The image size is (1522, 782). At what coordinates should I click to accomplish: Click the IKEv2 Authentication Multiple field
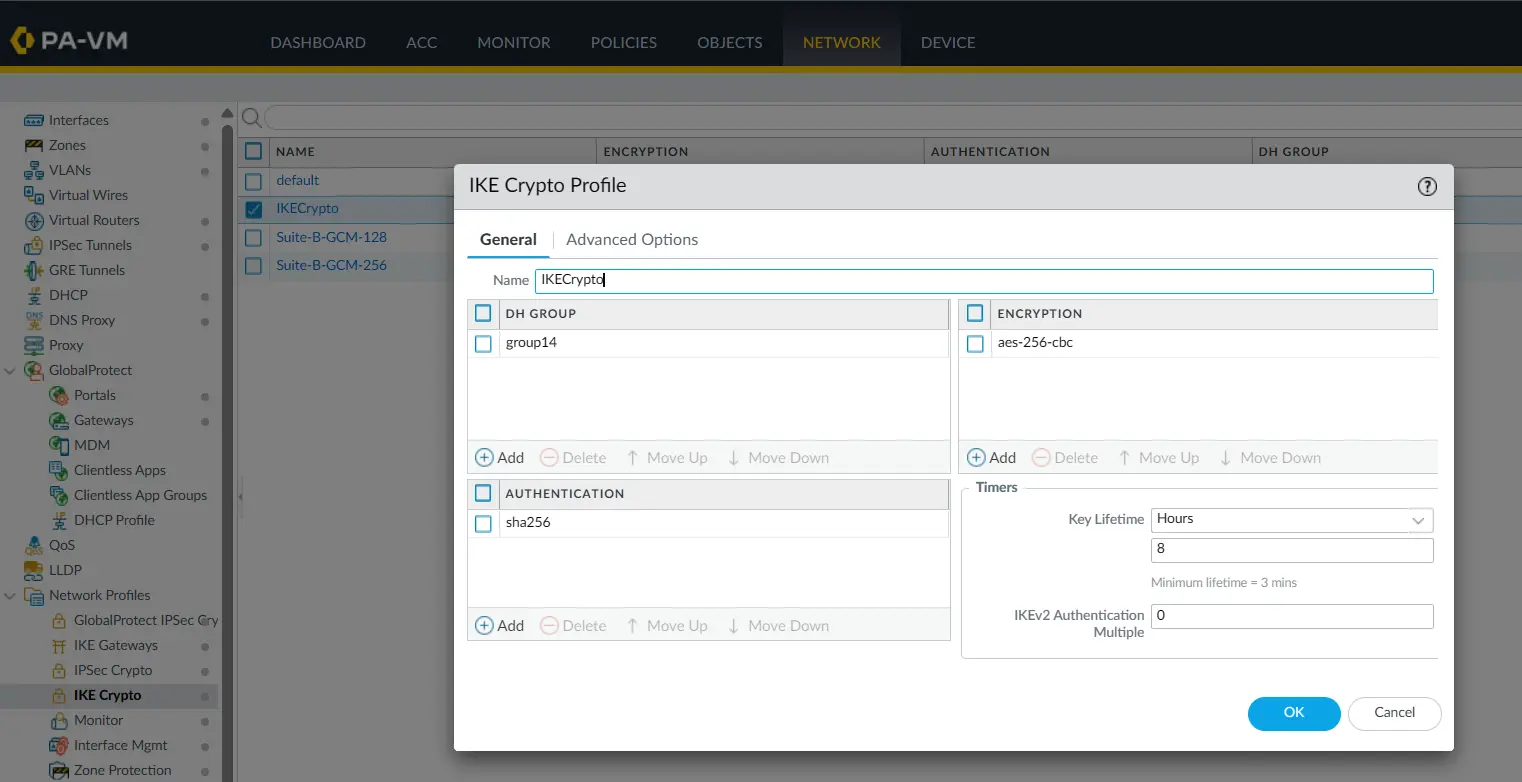(x=1292, y=616)
